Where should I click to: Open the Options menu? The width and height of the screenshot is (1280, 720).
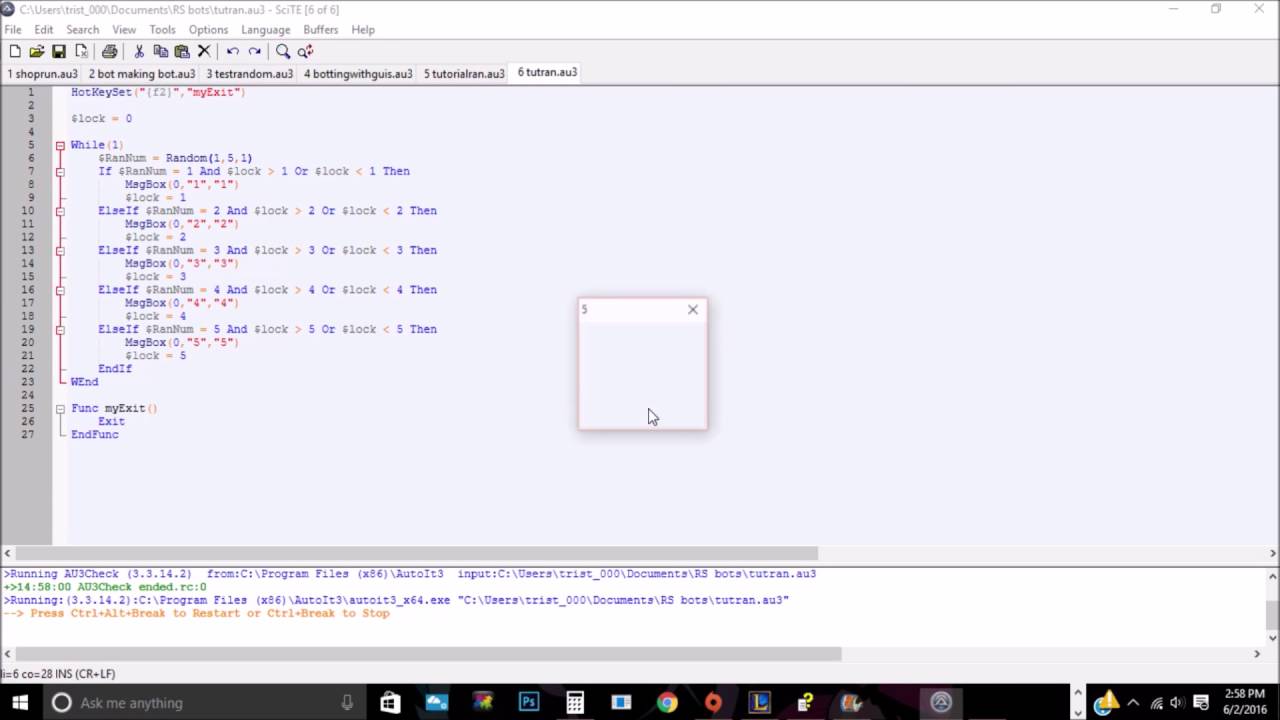click(208, 30)
